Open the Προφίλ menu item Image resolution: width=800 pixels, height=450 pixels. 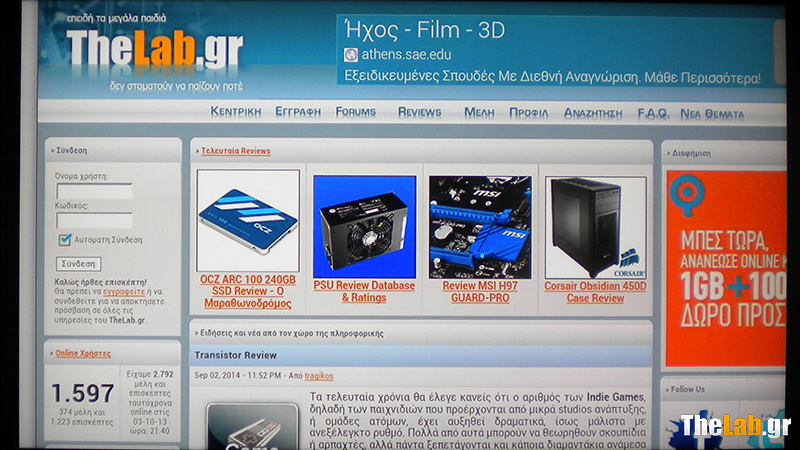pos(529,113)
